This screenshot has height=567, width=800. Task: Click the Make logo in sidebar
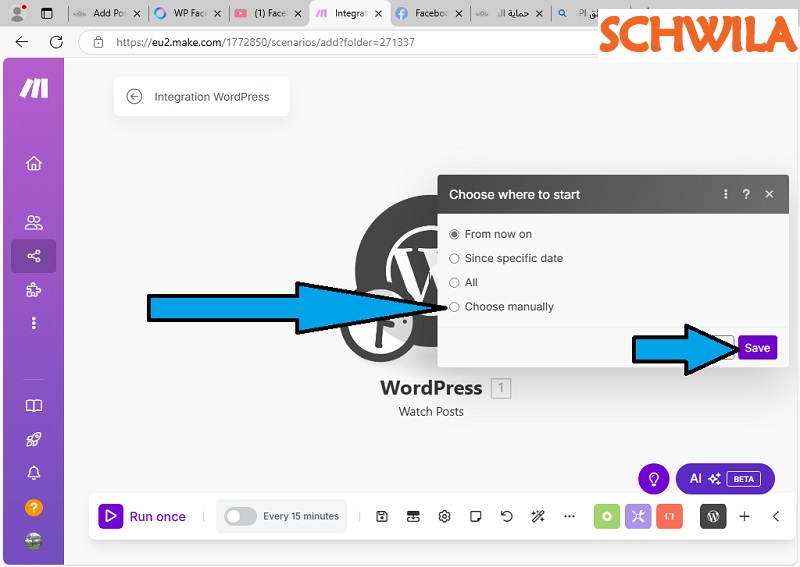coord(34,88)
